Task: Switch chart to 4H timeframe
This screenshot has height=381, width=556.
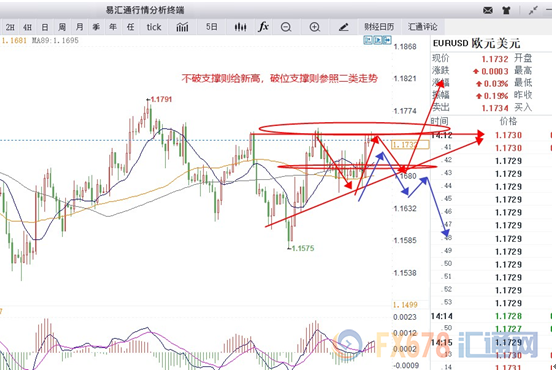Action: 27,27
